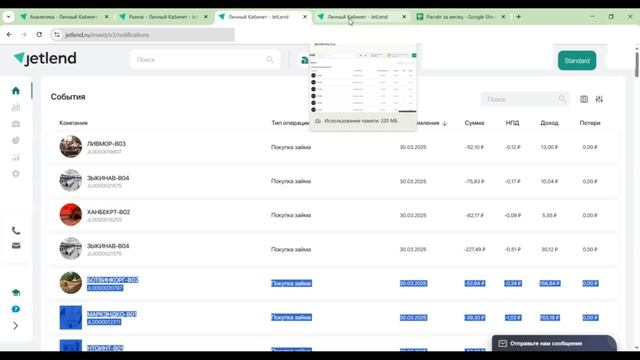Screen dimensions: 640x360
Task: Click the Потери column header
Action: [590, 123]
